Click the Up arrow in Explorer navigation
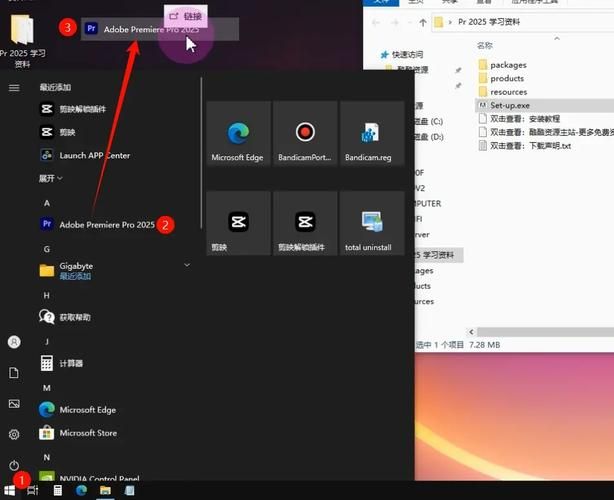Viewport: 614px width, 500px height. 423,22
